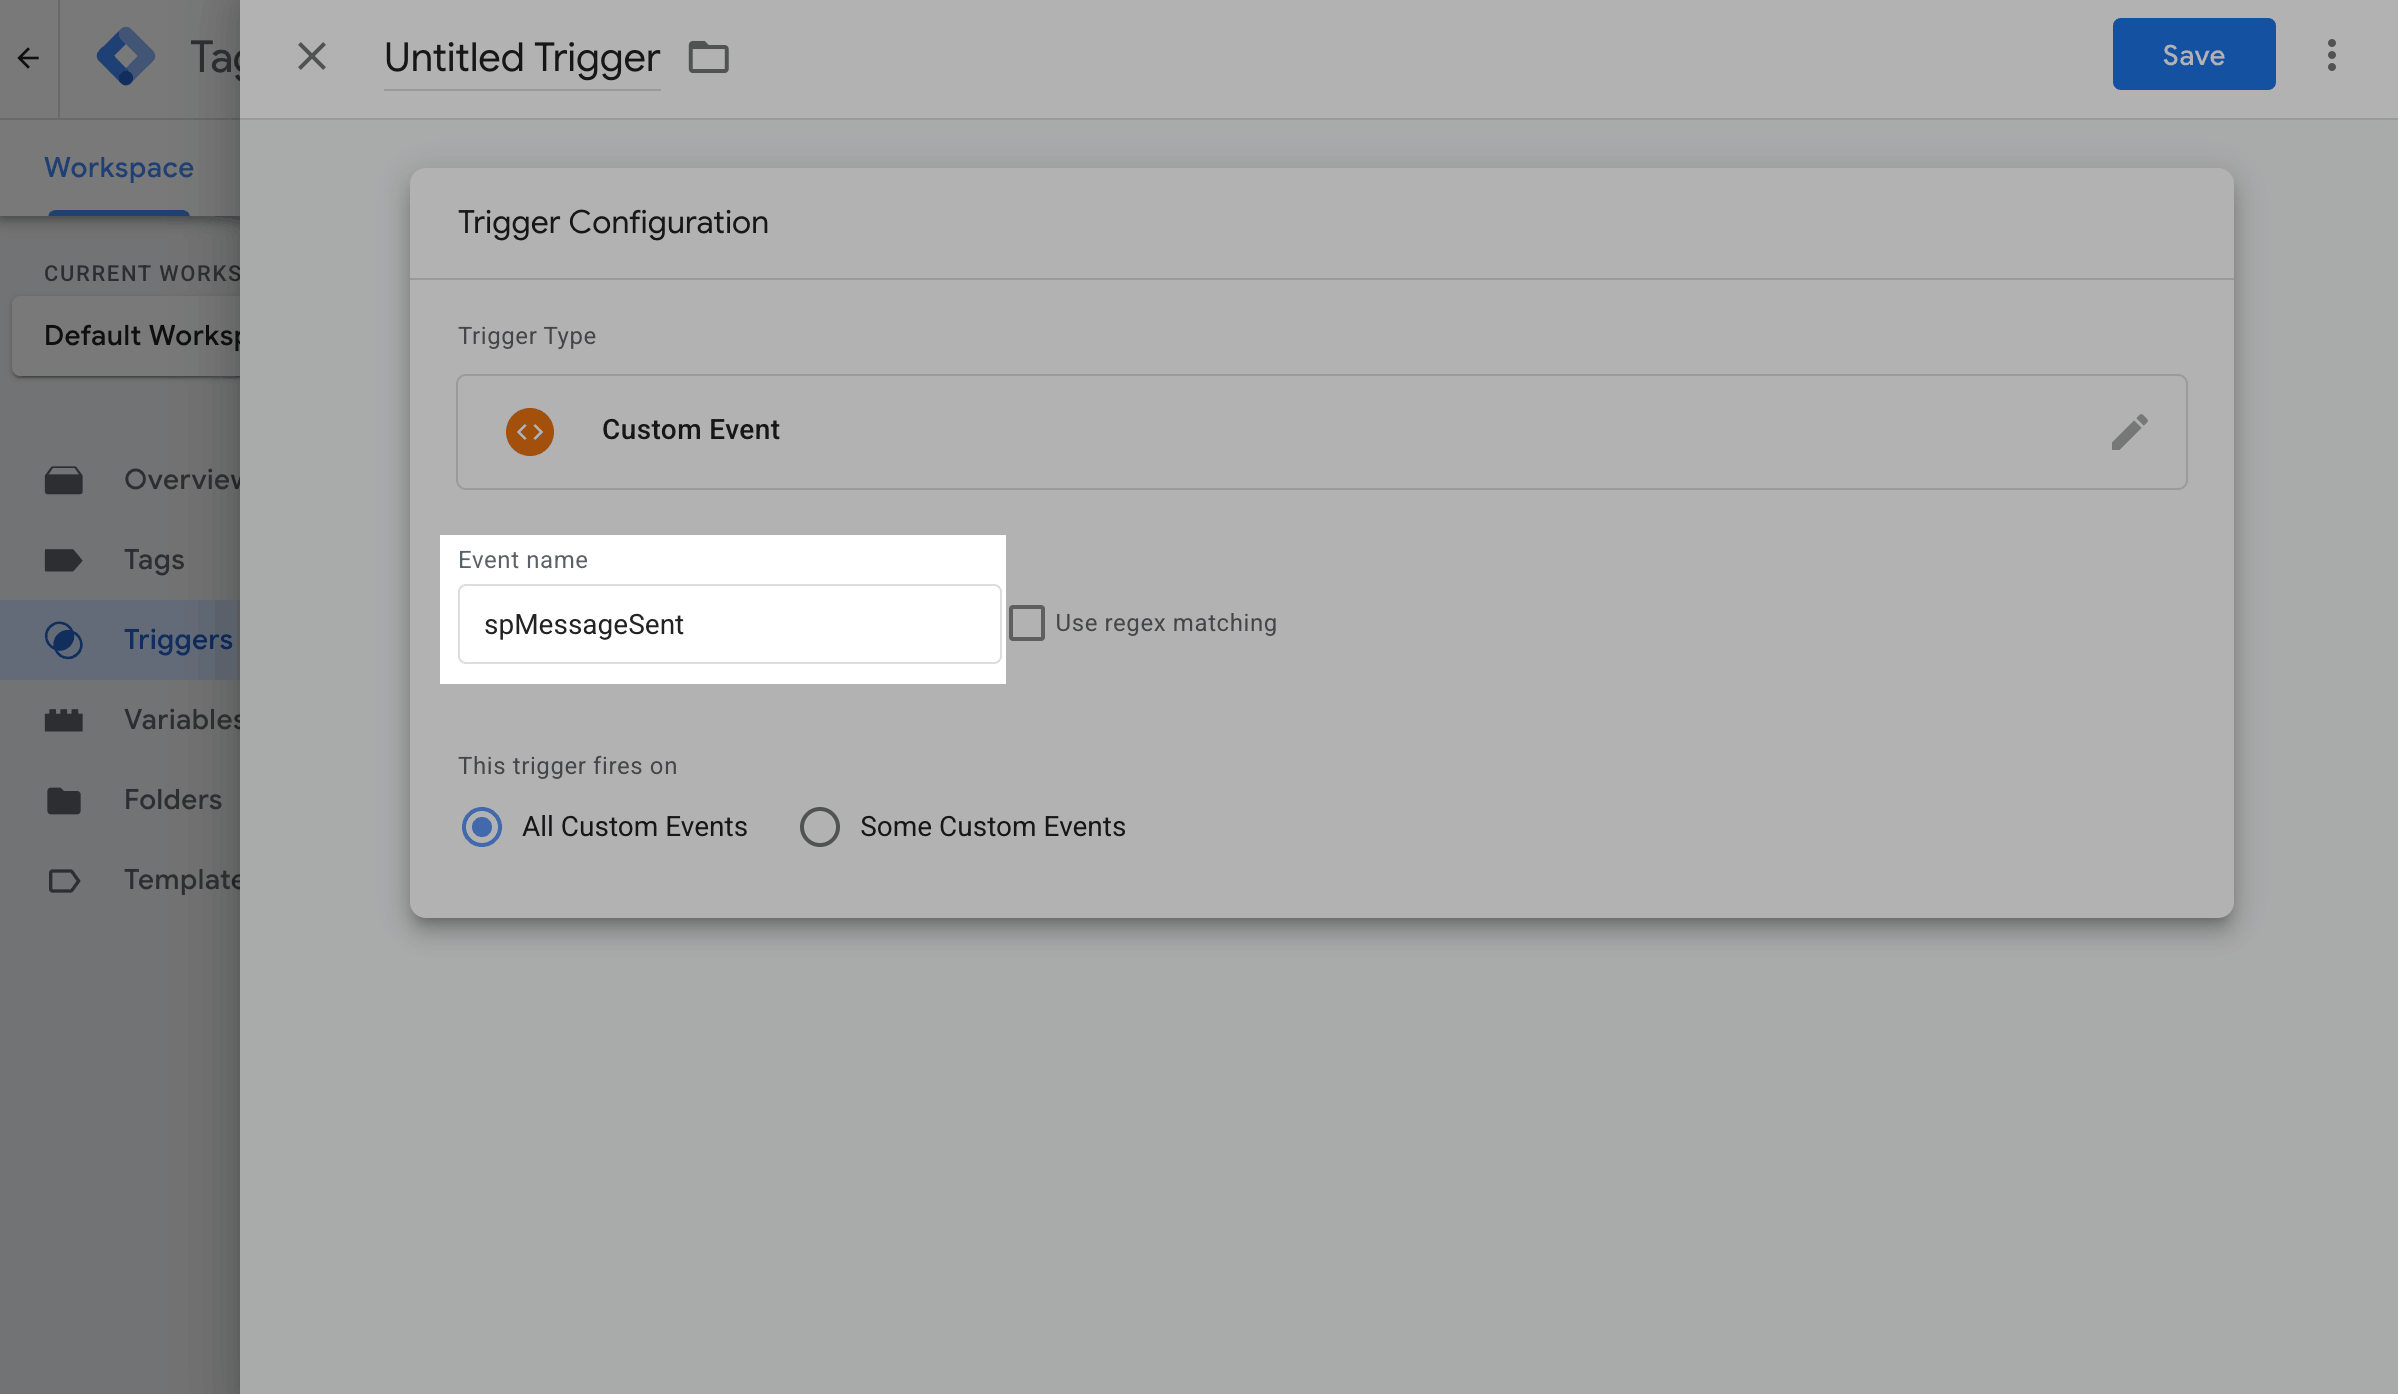Click the blue Save button
This screenshot has height=1394, width=2398.
[2193, 55]
